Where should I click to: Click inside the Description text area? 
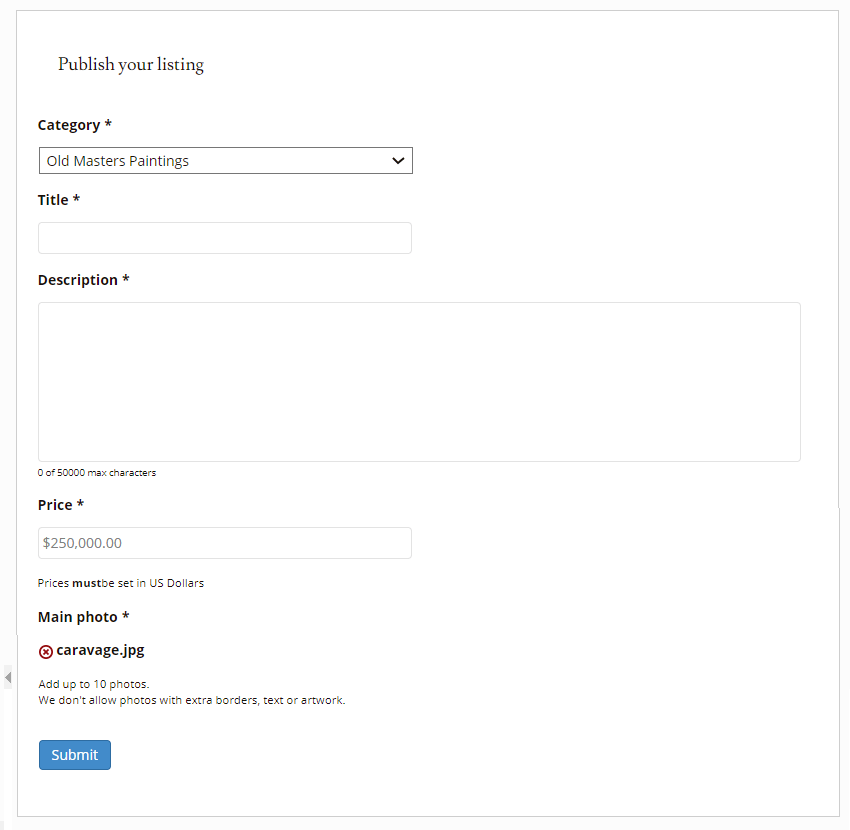pos(419,381)
